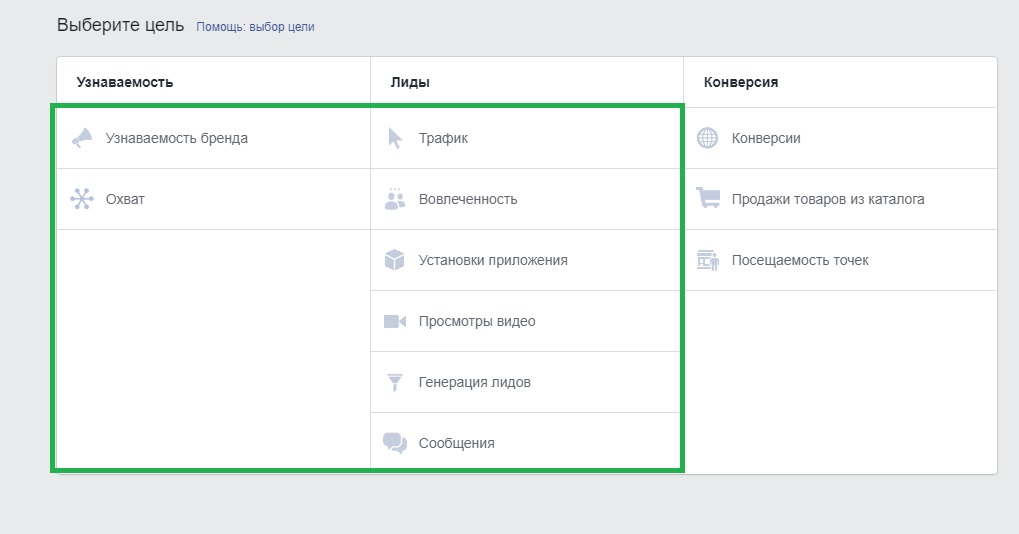
Task: Click the storefront icon beside Посещаемость точек
Action: pyautogui.click(x=708, y=260)
